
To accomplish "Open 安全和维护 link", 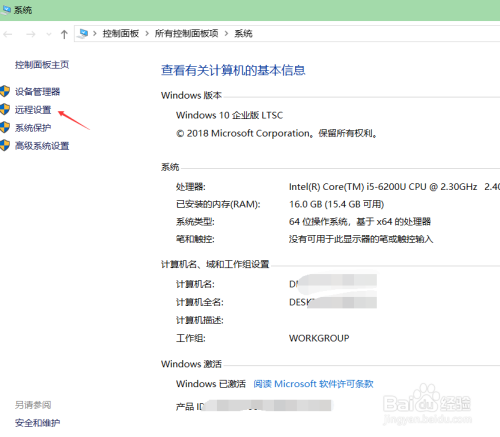I will point(37,423).
